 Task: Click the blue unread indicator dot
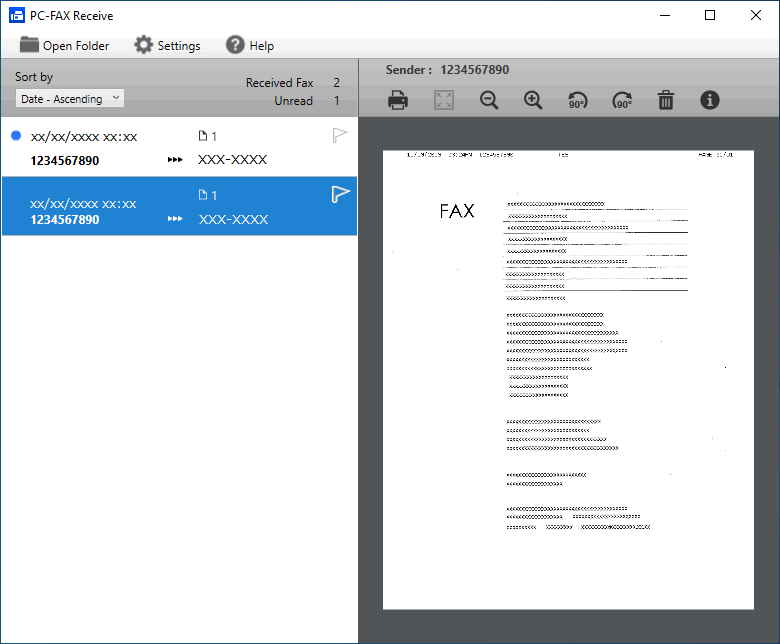(16, 135)
